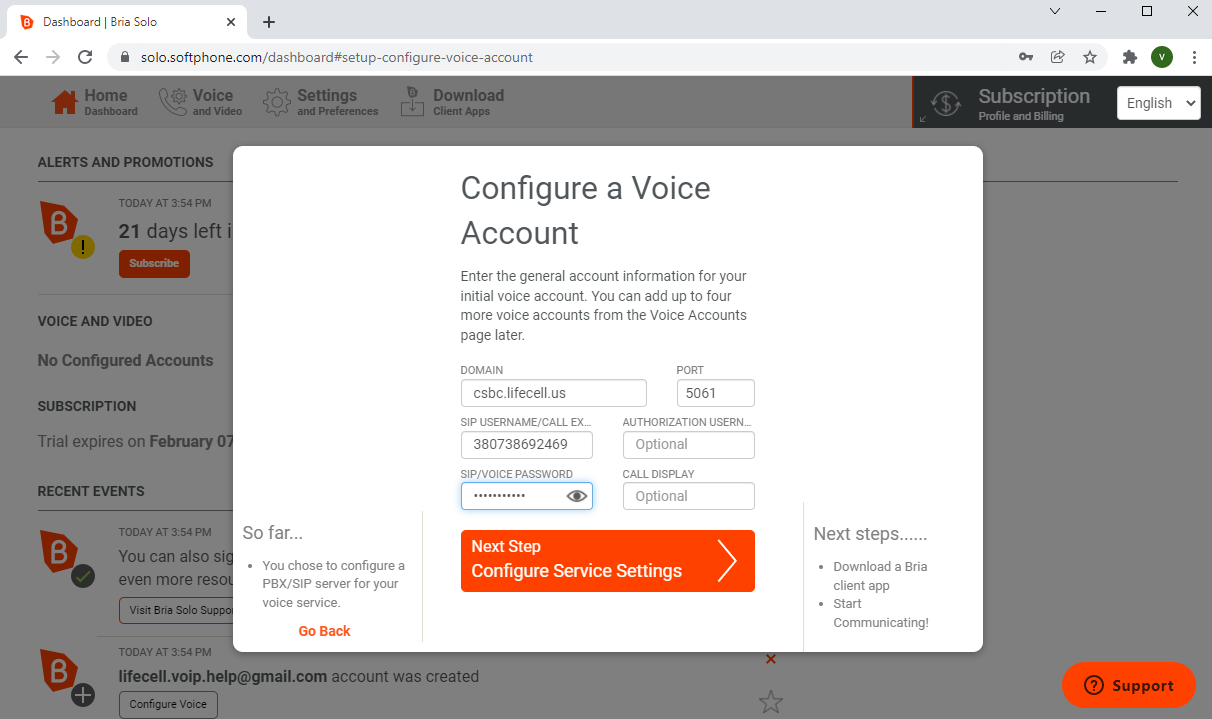Open the browser Extensions puzzle icon

pos(1130,57)
